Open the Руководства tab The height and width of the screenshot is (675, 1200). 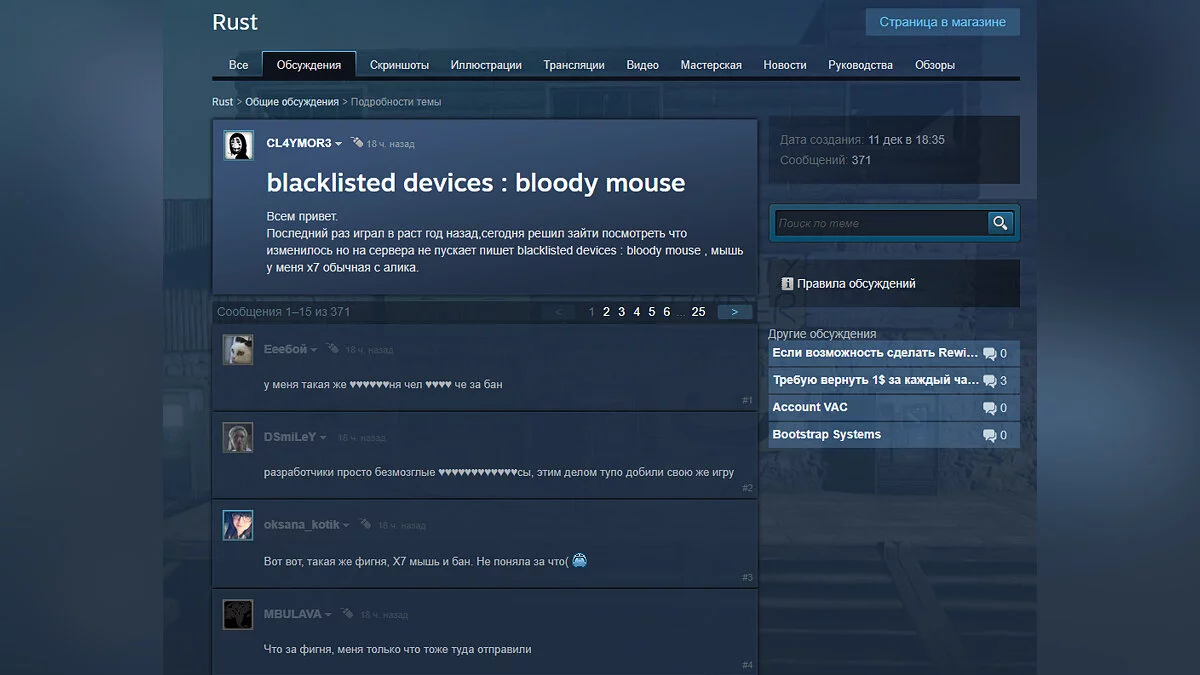pos(860,65)
